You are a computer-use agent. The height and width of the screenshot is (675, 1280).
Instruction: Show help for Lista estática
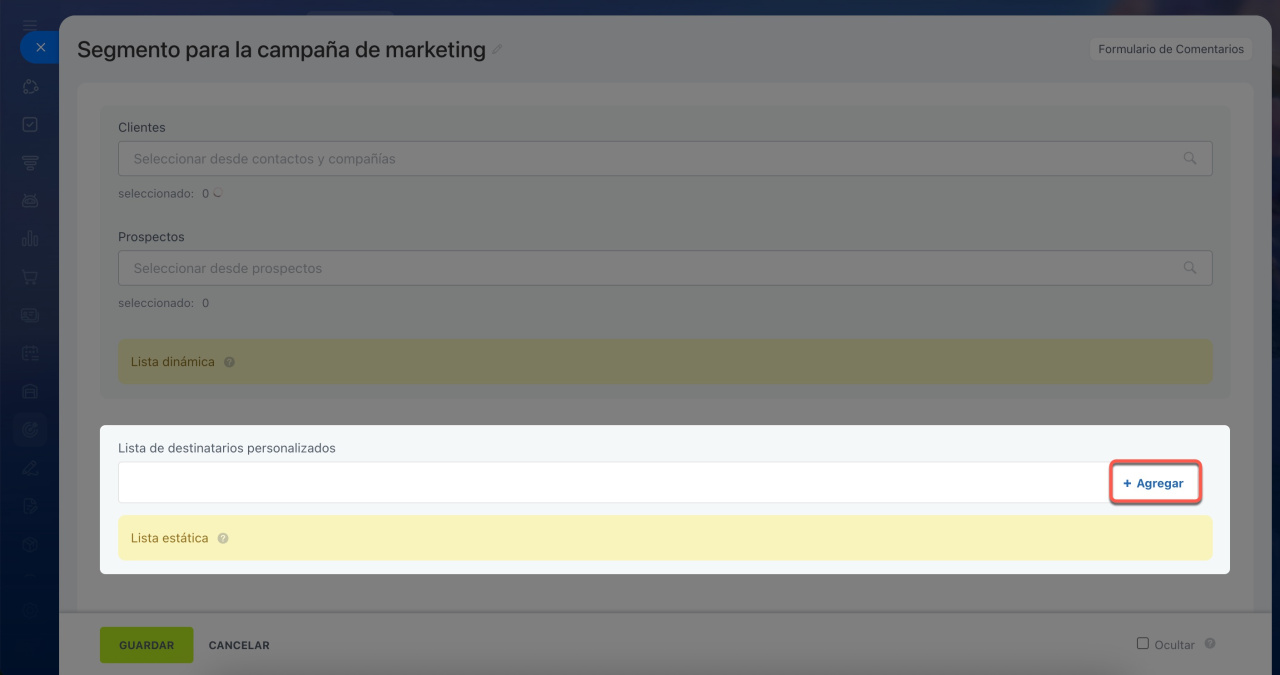coord(223,538)
